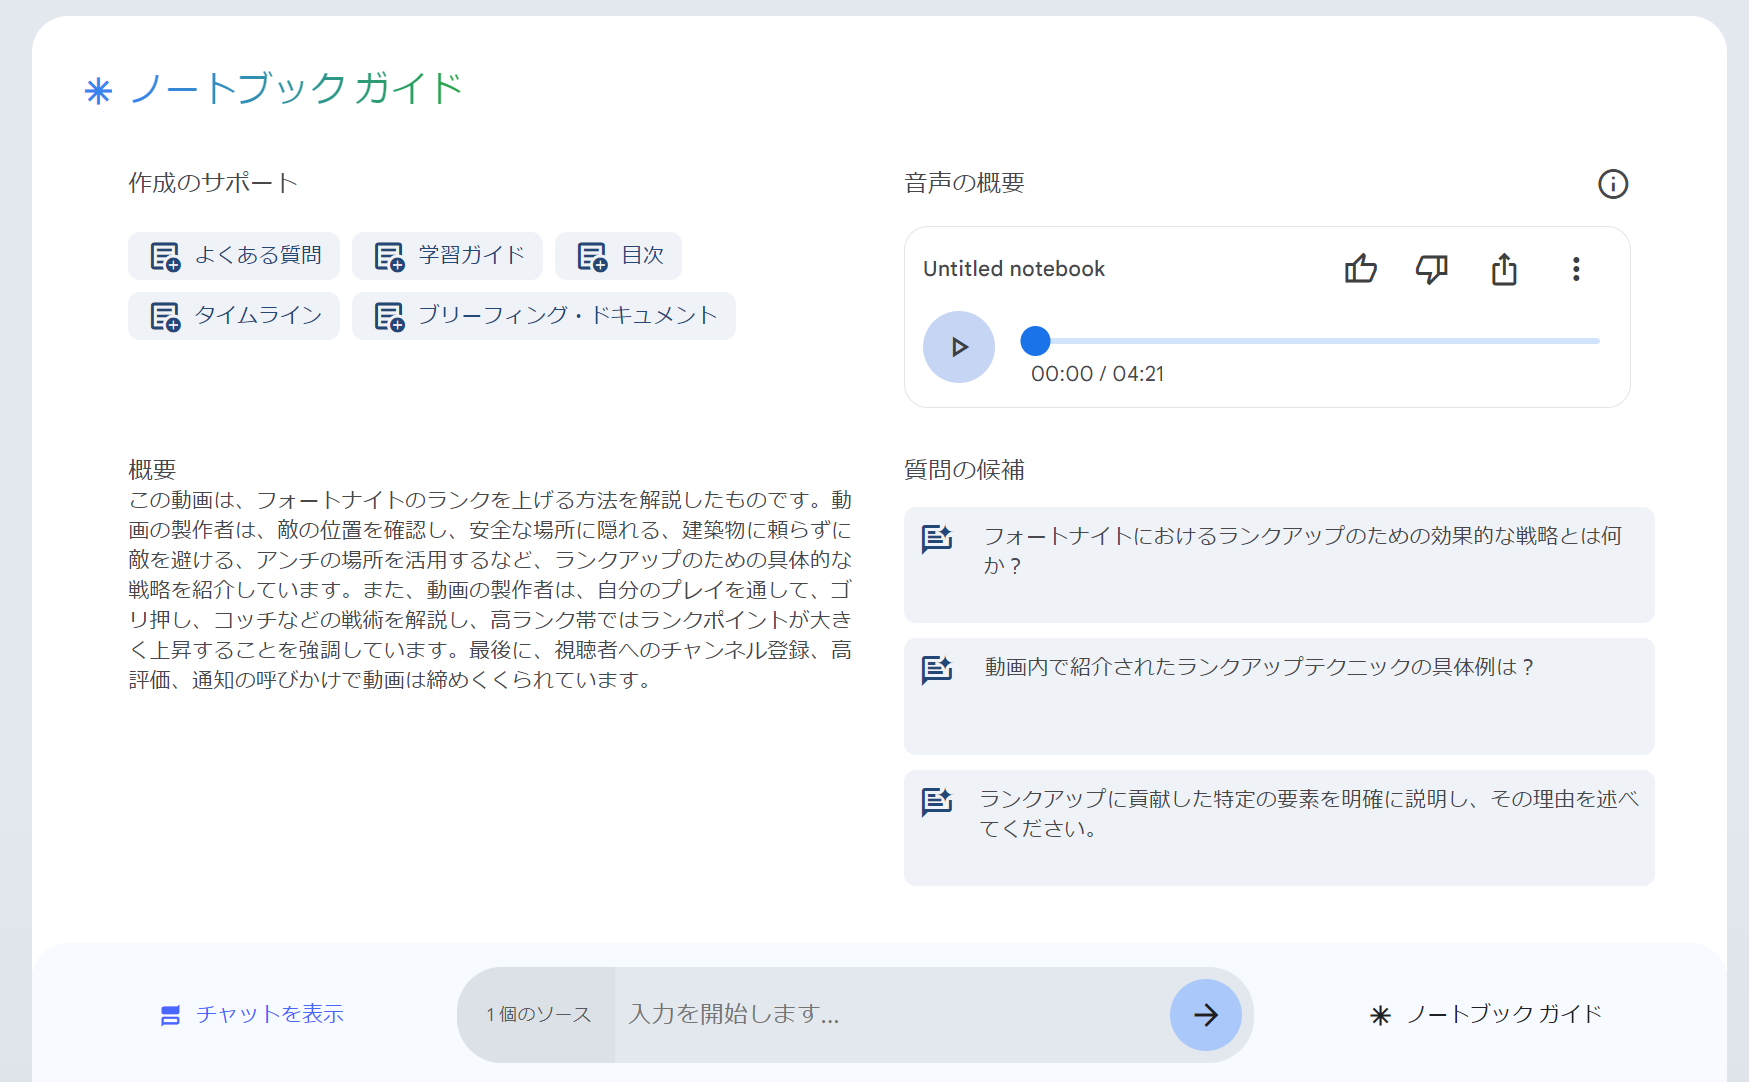Select suggested question about 効果的な戦略

pyautogui.click(x=1279, y=565)
